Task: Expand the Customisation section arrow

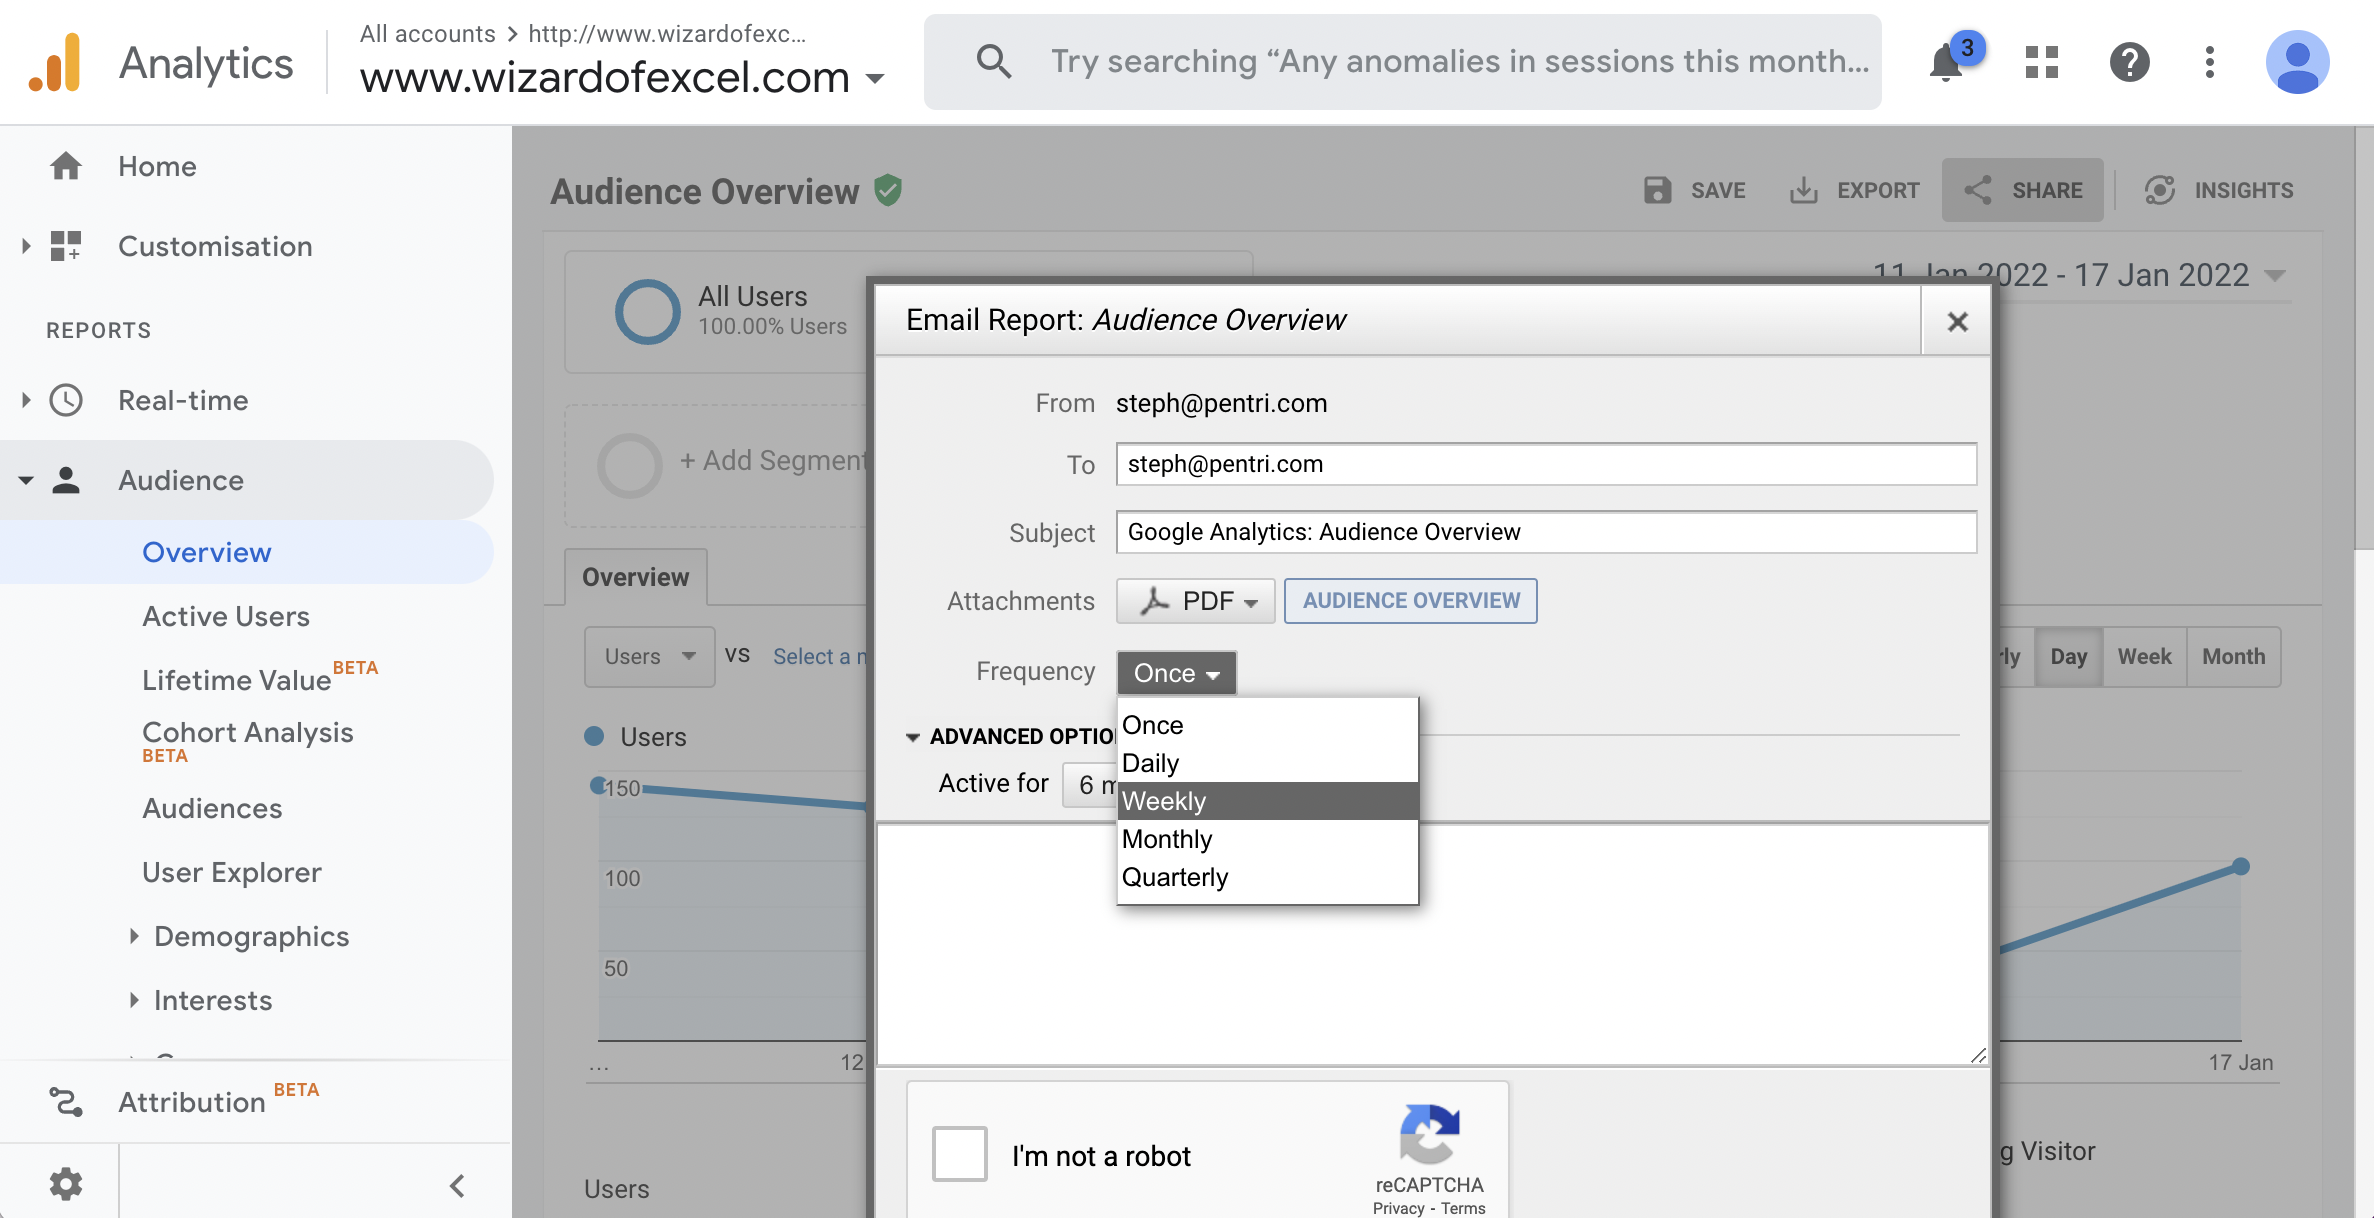Action: (x=26, y=246)
